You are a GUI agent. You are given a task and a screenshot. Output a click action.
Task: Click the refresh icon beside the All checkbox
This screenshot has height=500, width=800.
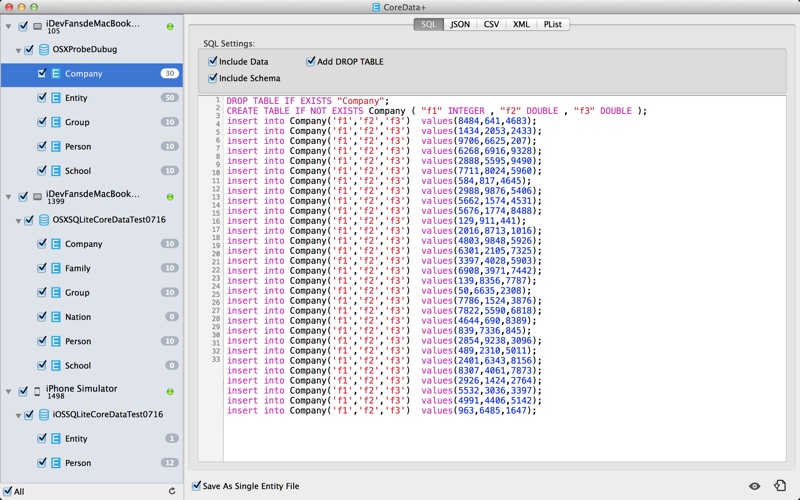coord(172,491)
